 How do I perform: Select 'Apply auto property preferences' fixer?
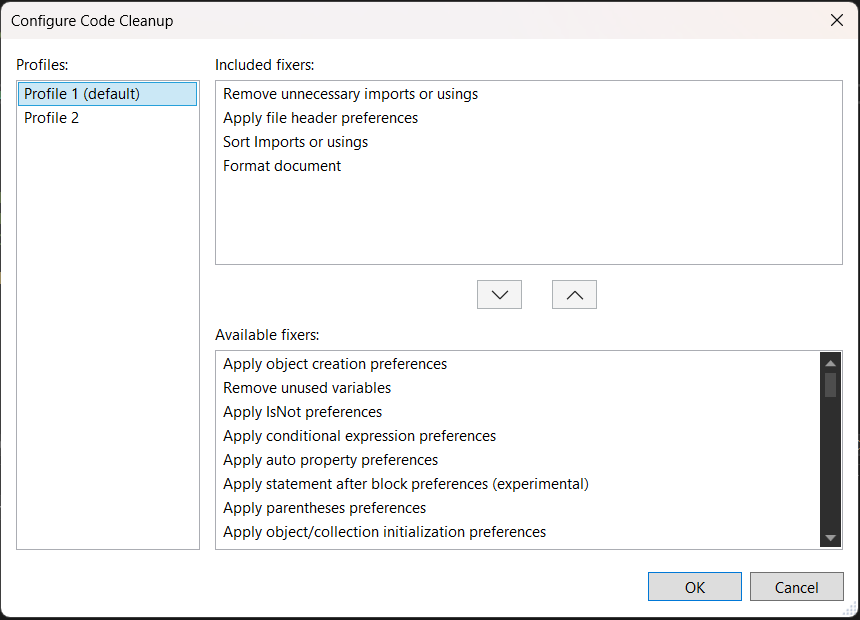tap(330, 460)
